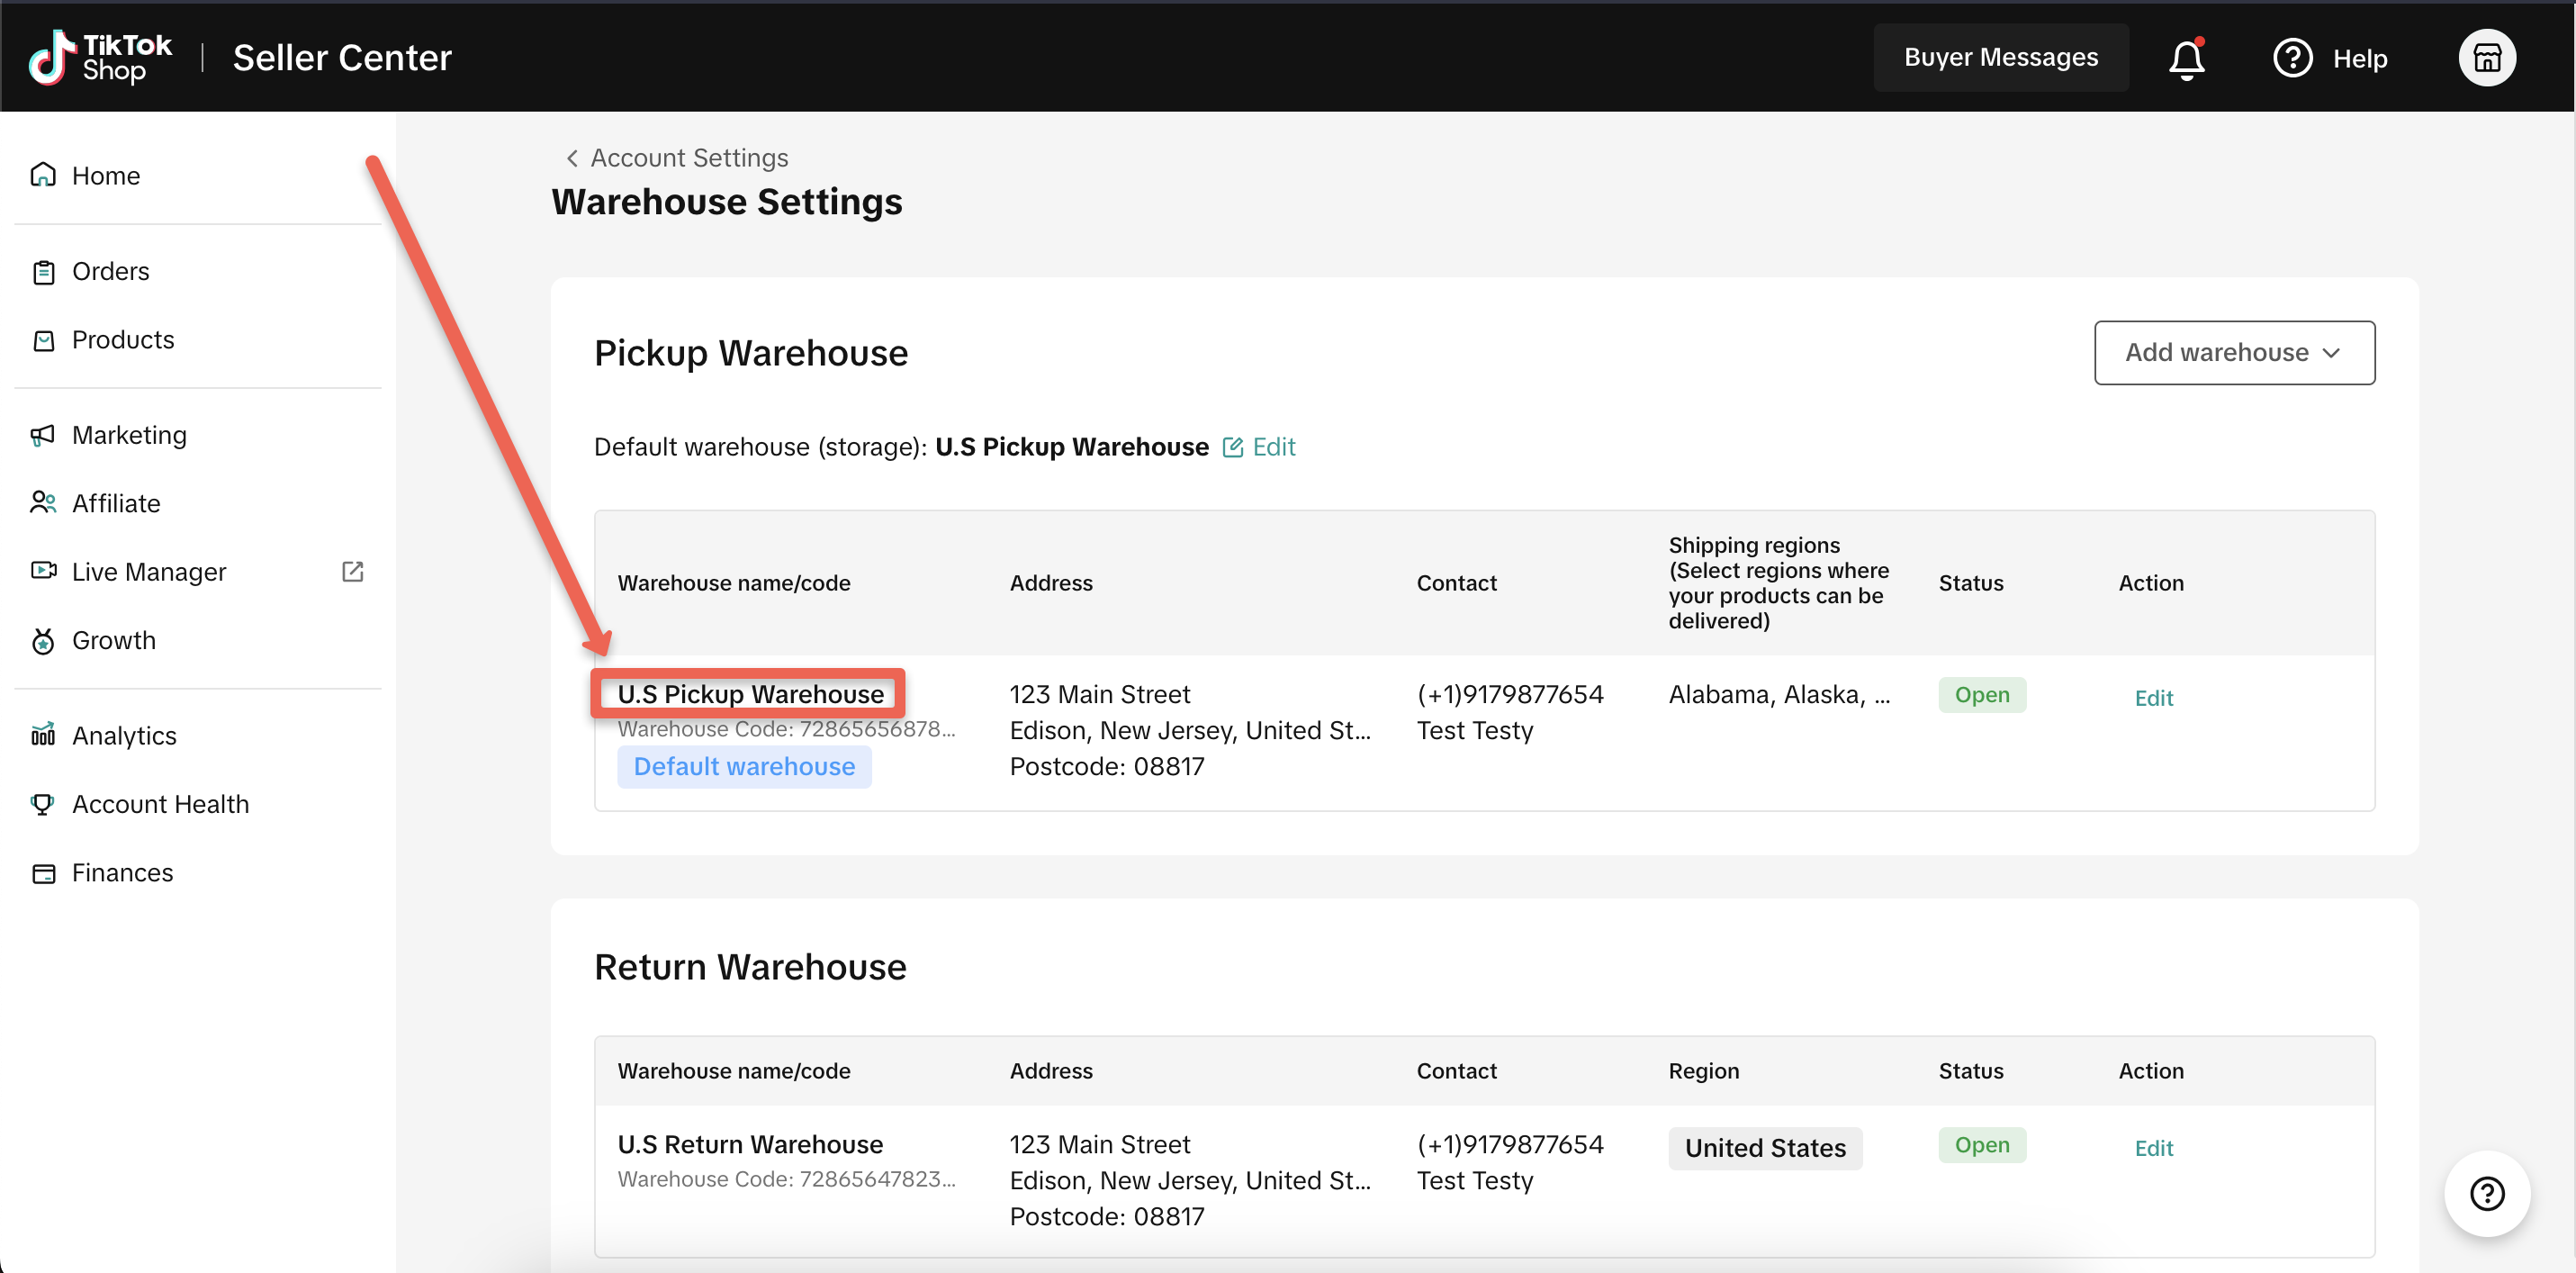Click the Analytics chart icon

[x=43, y=735]
